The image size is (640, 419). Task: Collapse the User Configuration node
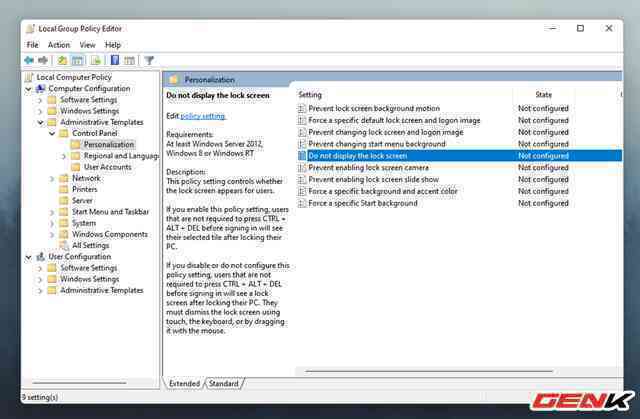click(x=28, y=257)
